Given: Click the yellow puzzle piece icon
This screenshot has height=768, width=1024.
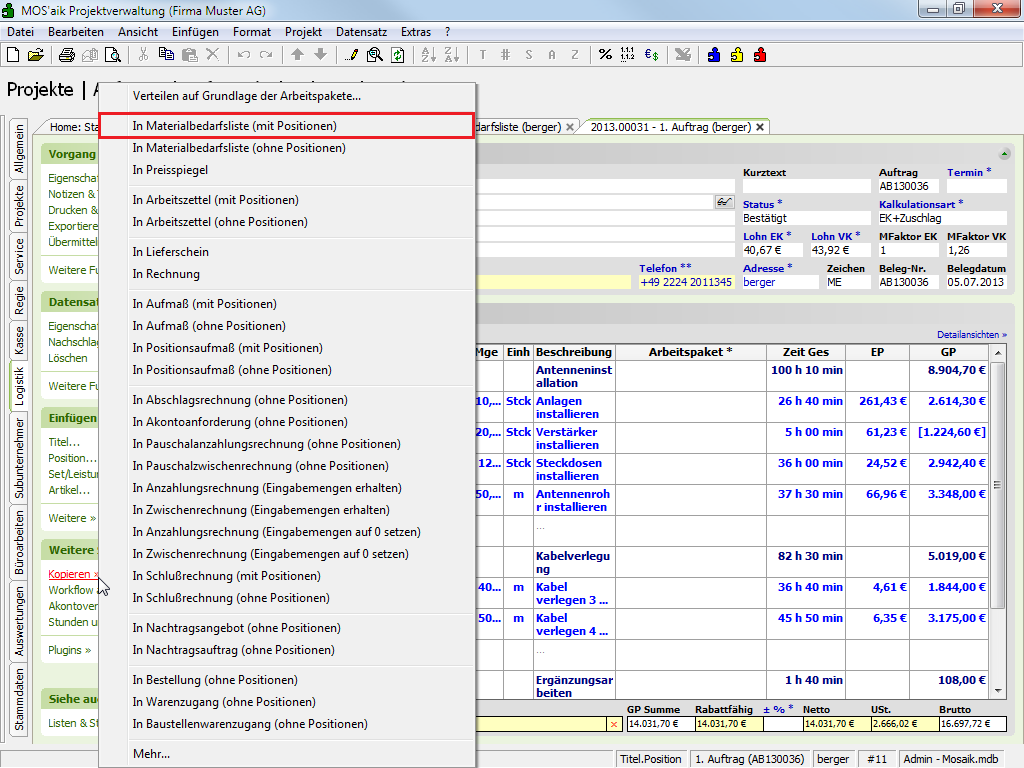Looking at the screenshot, I should [737, 55].
